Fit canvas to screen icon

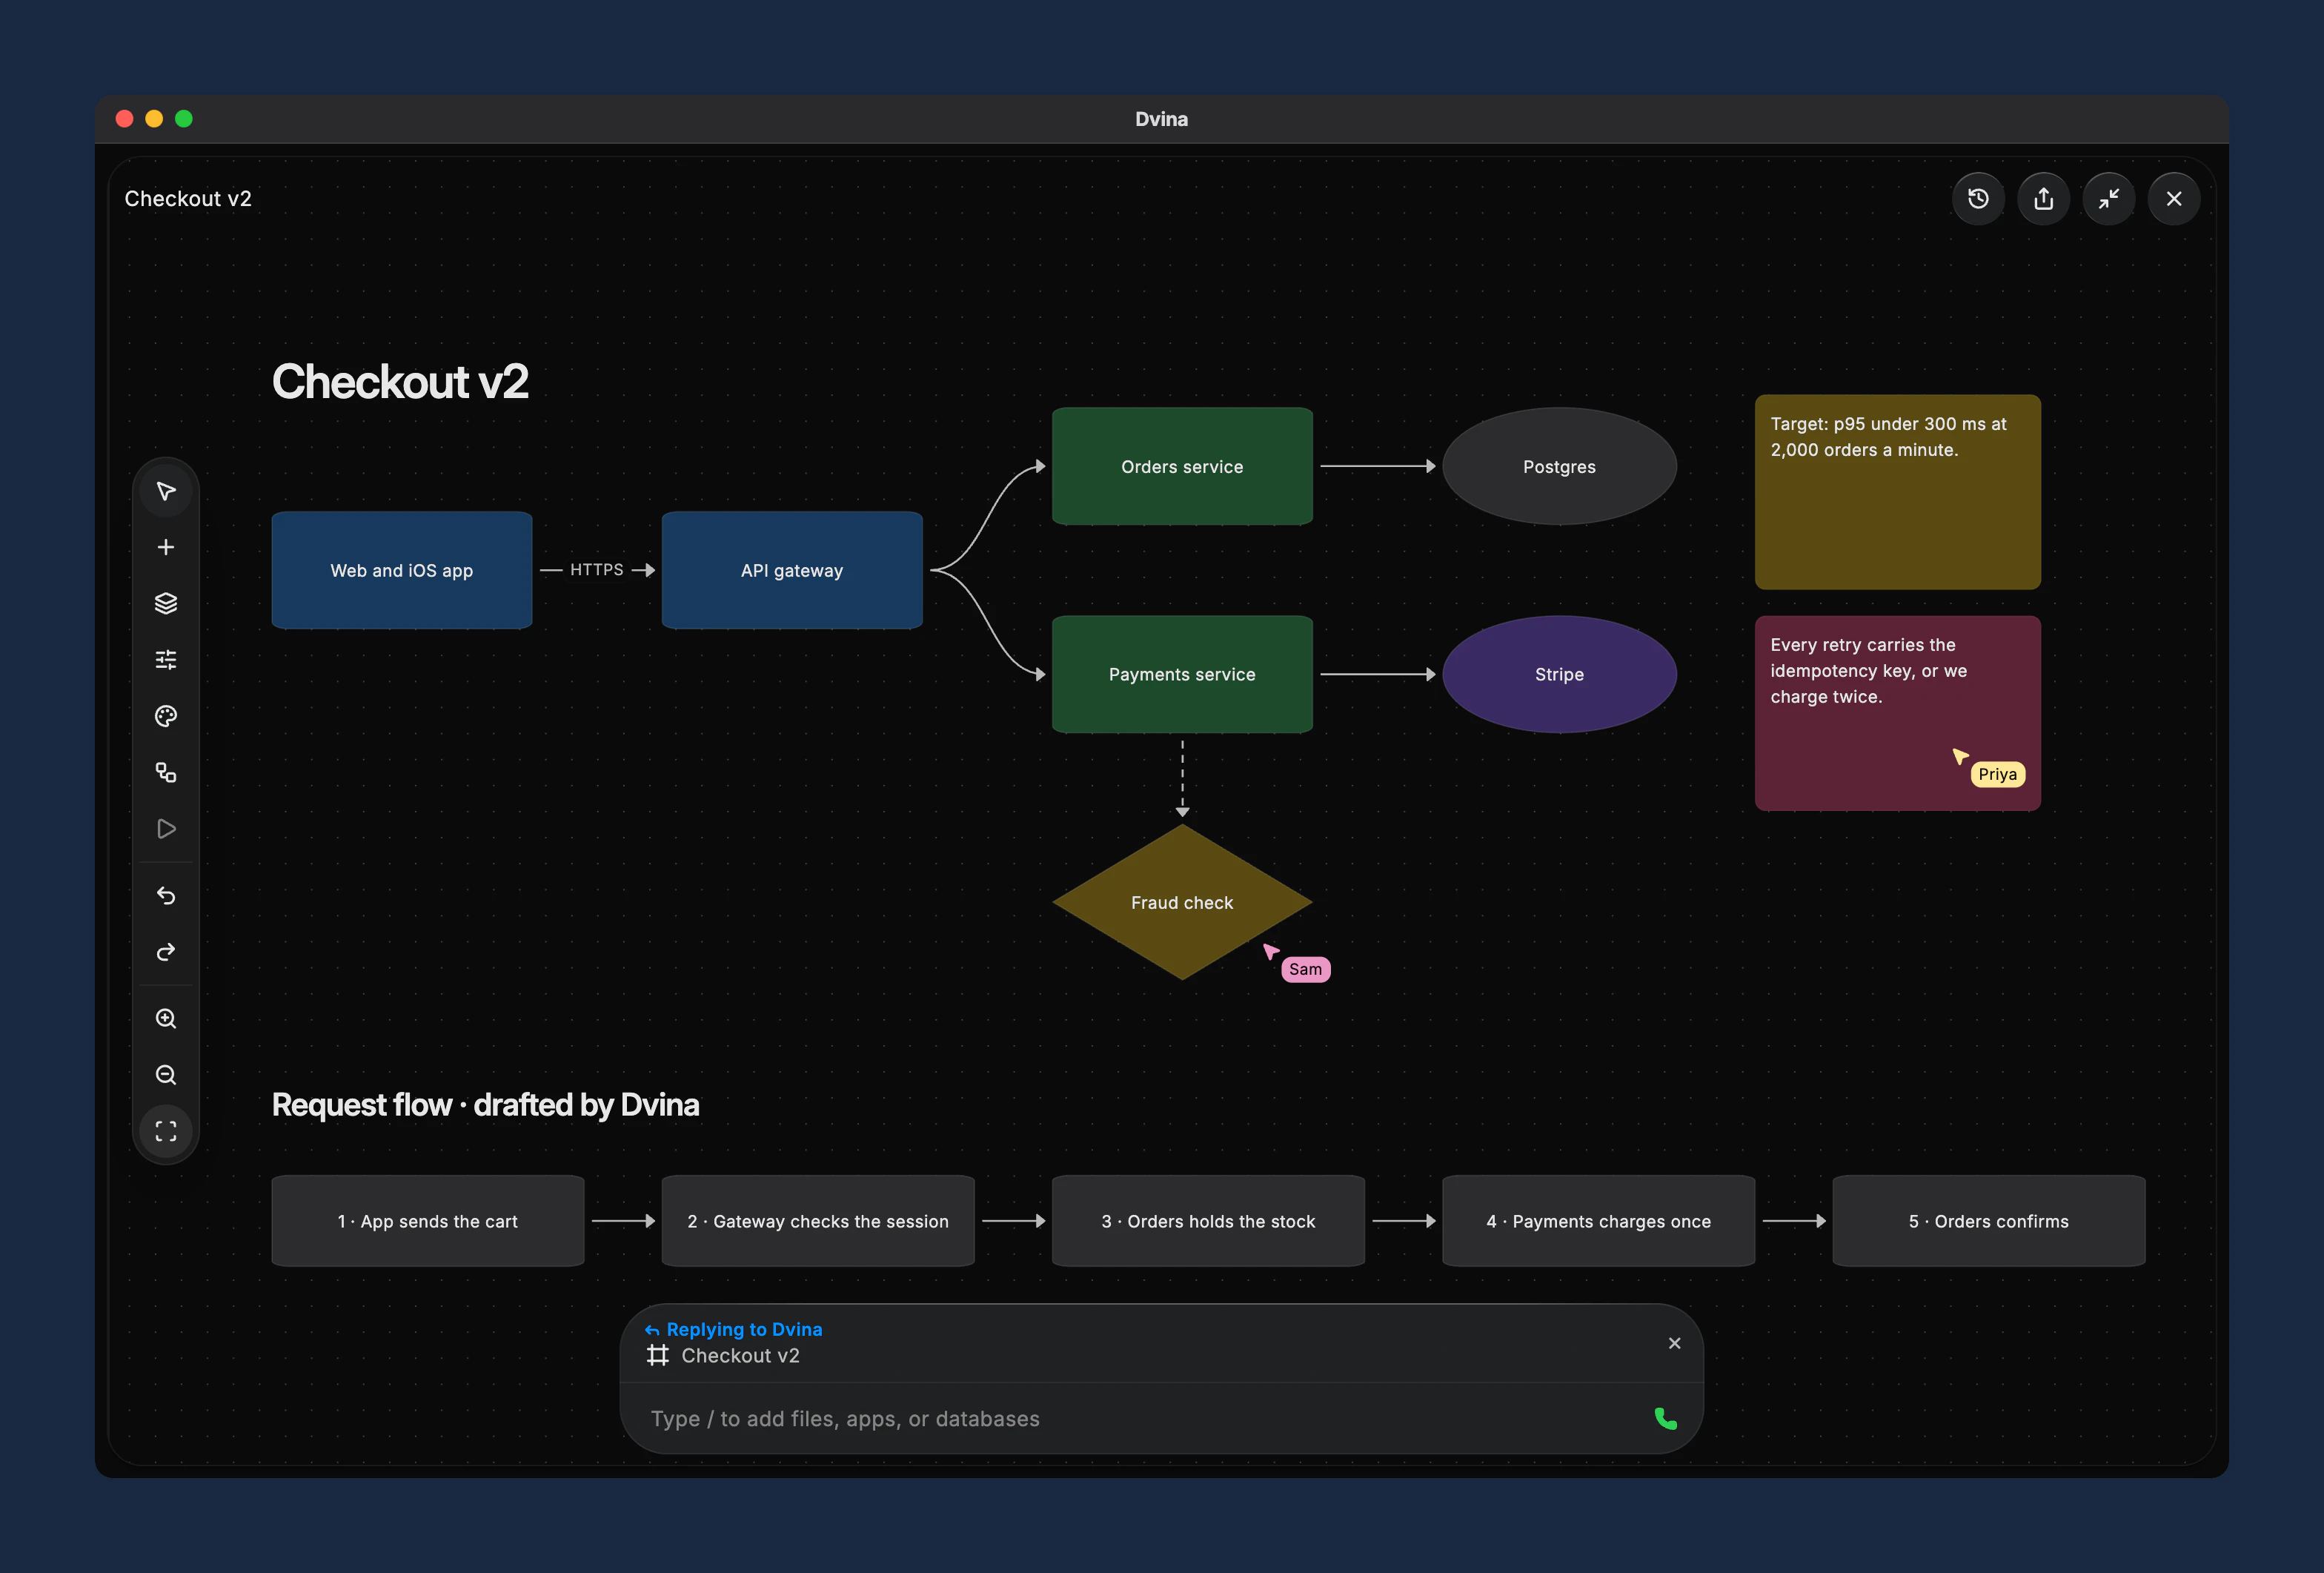click(166, 1131)
